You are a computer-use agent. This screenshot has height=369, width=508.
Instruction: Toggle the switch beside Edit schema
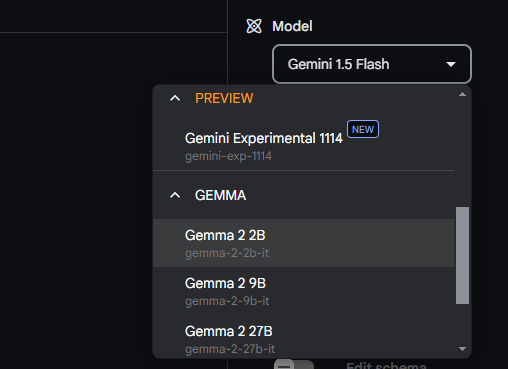[294, 364]
